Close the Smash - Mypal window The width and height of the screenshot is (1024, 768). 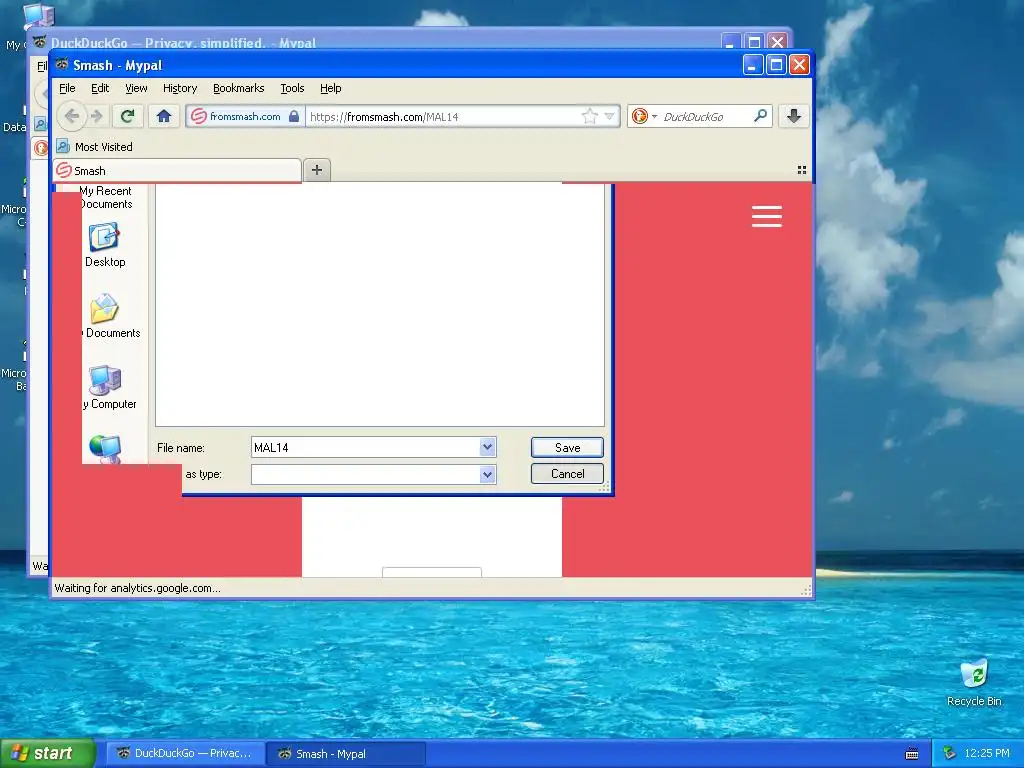(x=799, y=65)
